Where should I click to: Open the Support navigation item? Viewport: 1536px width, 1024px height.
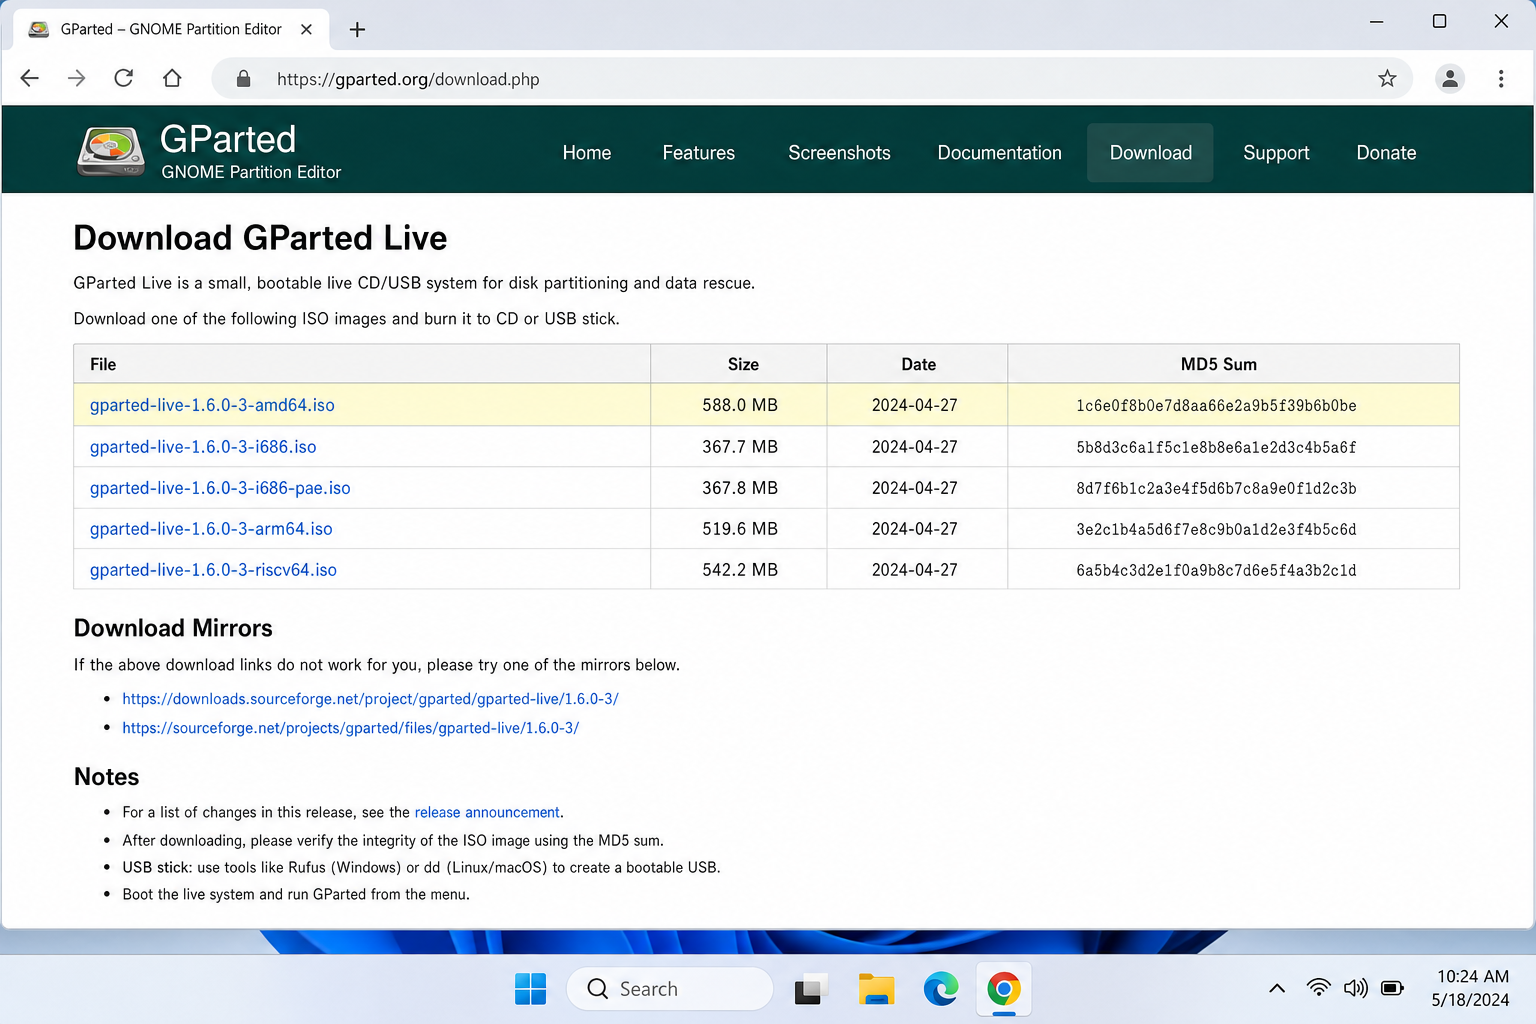(x=1276, y=153)
